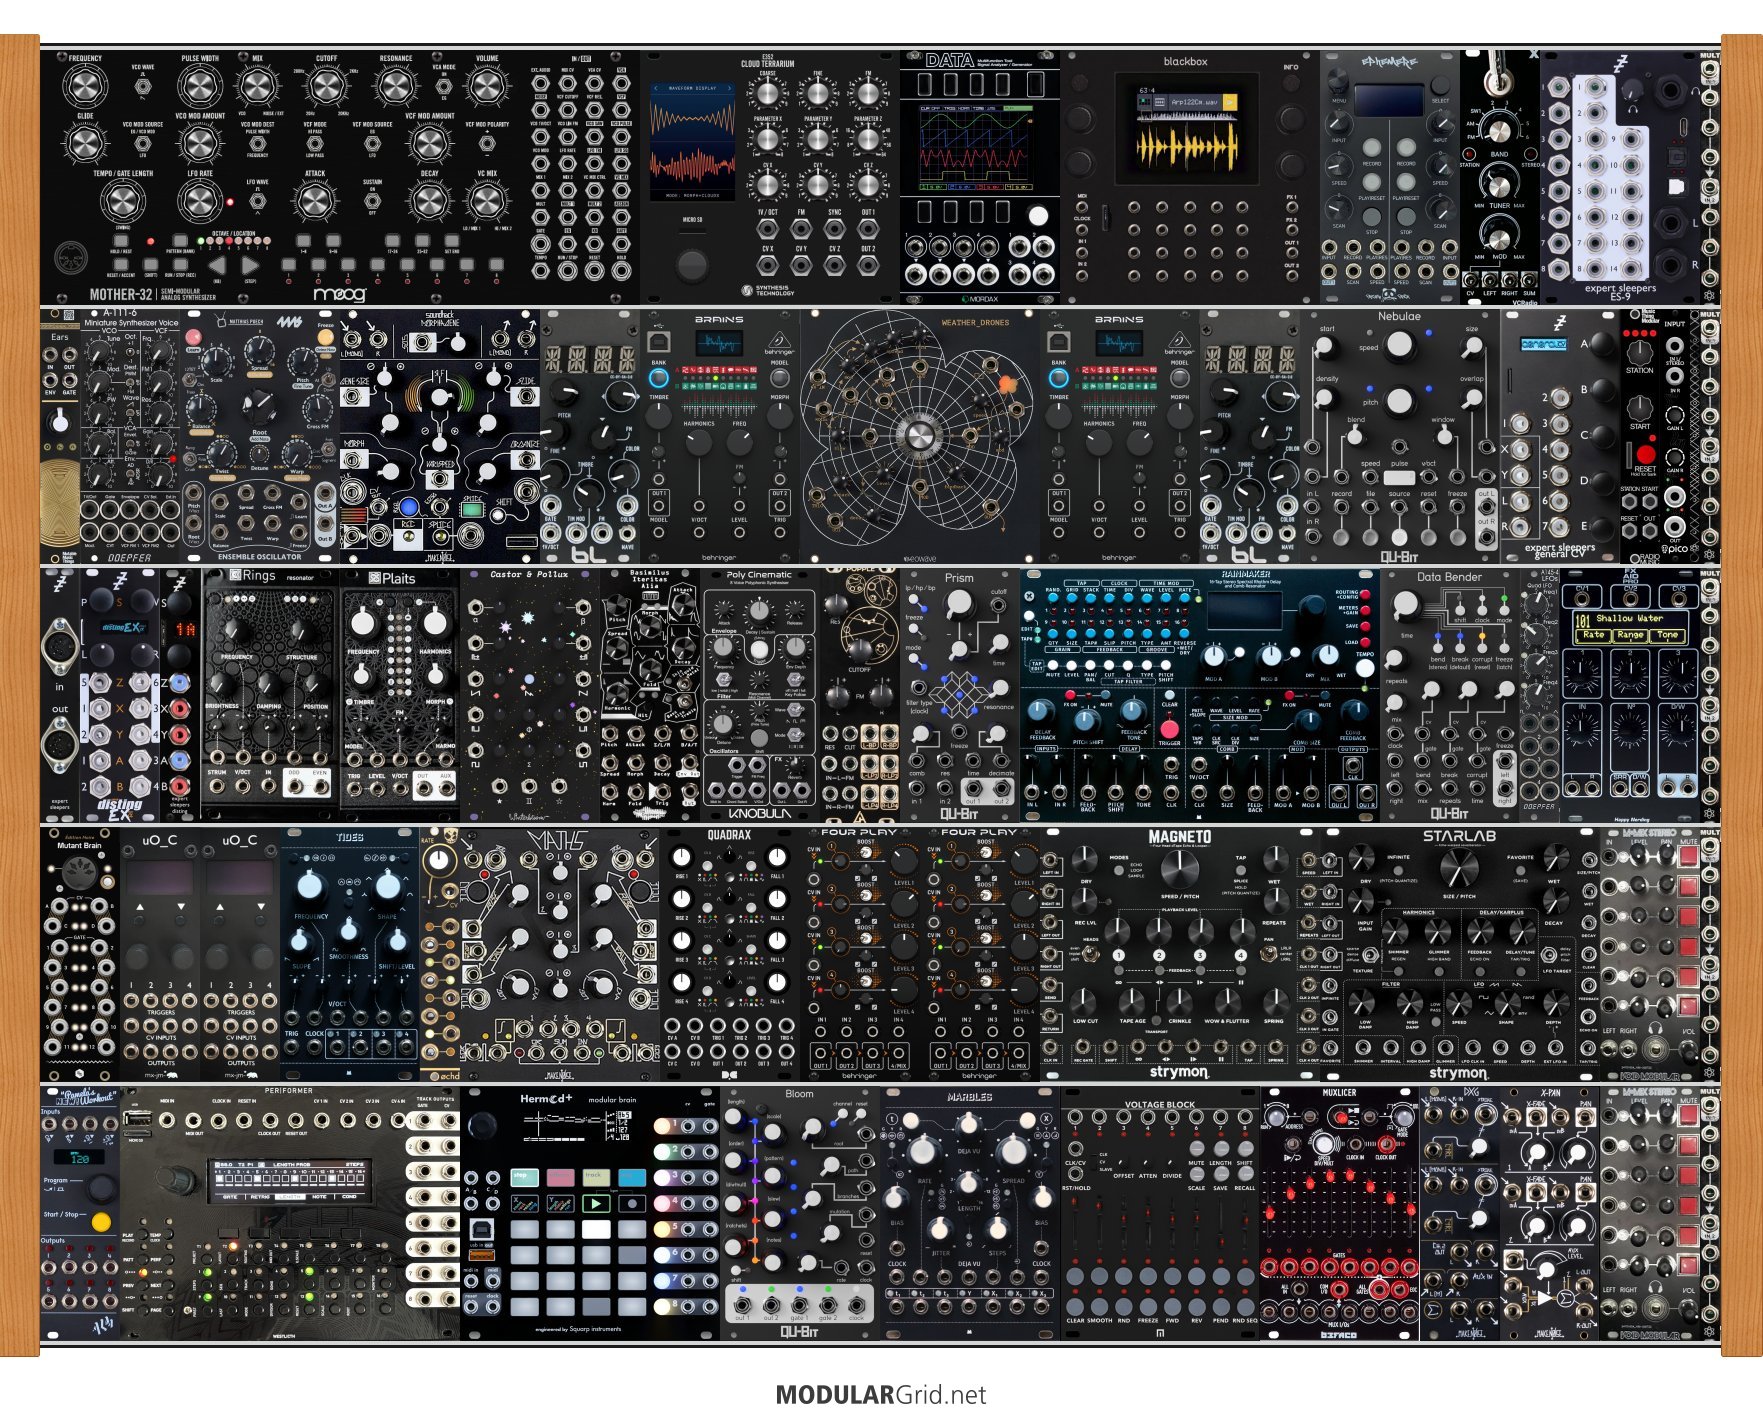Click the Hermod+ record button

pos(631,1204)
